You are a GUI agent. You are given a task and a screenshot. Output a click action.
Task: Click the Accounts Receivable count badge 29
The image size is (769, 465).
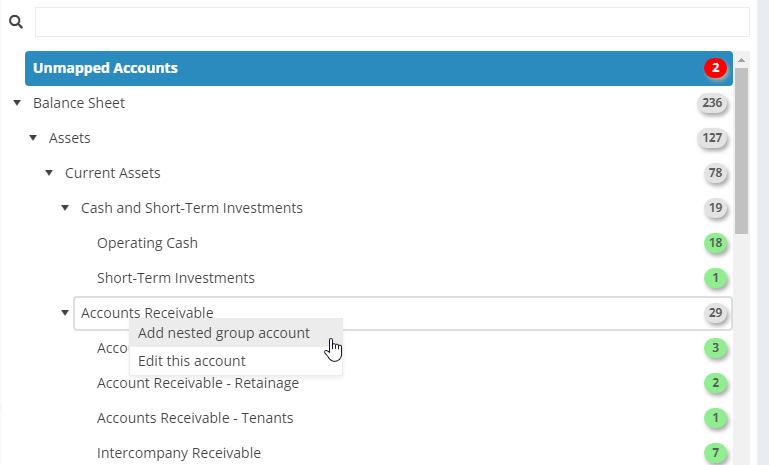[715, 312]
